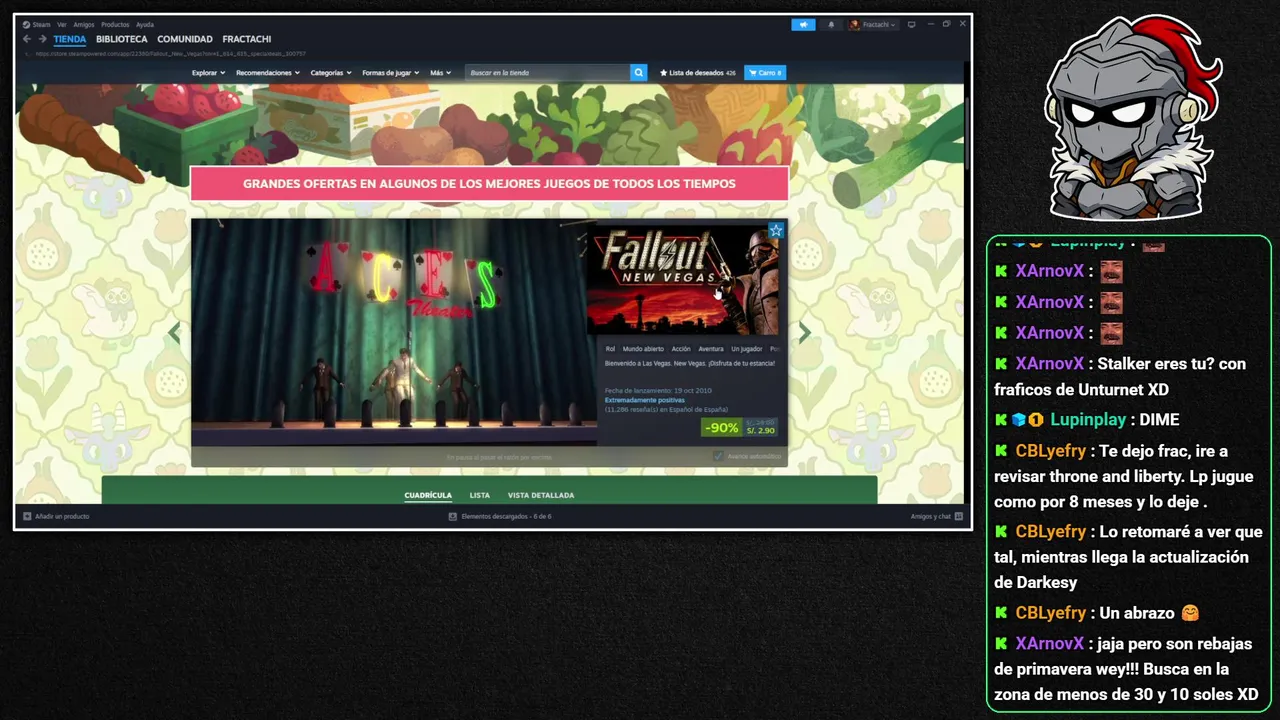Viewport: 1280px width, 720px height.
Task: Expand the Explorar dropdown
Action: (208, 73)
